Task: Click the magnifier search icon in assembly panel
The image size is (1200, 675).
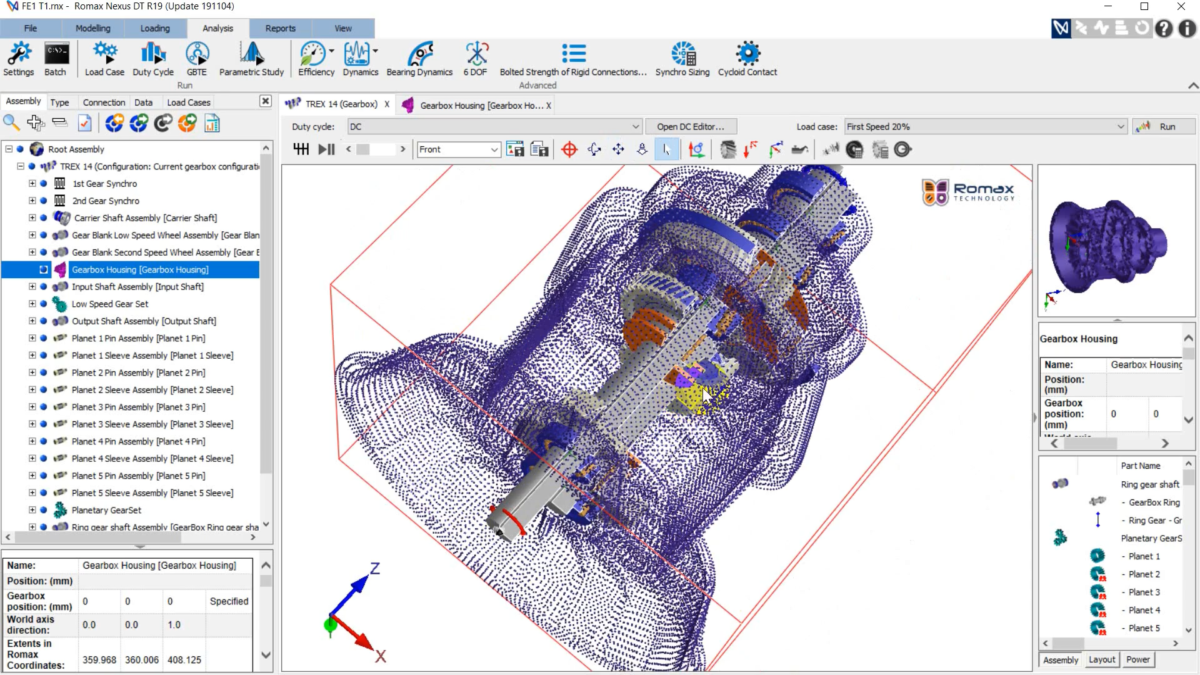Action: 11,123
